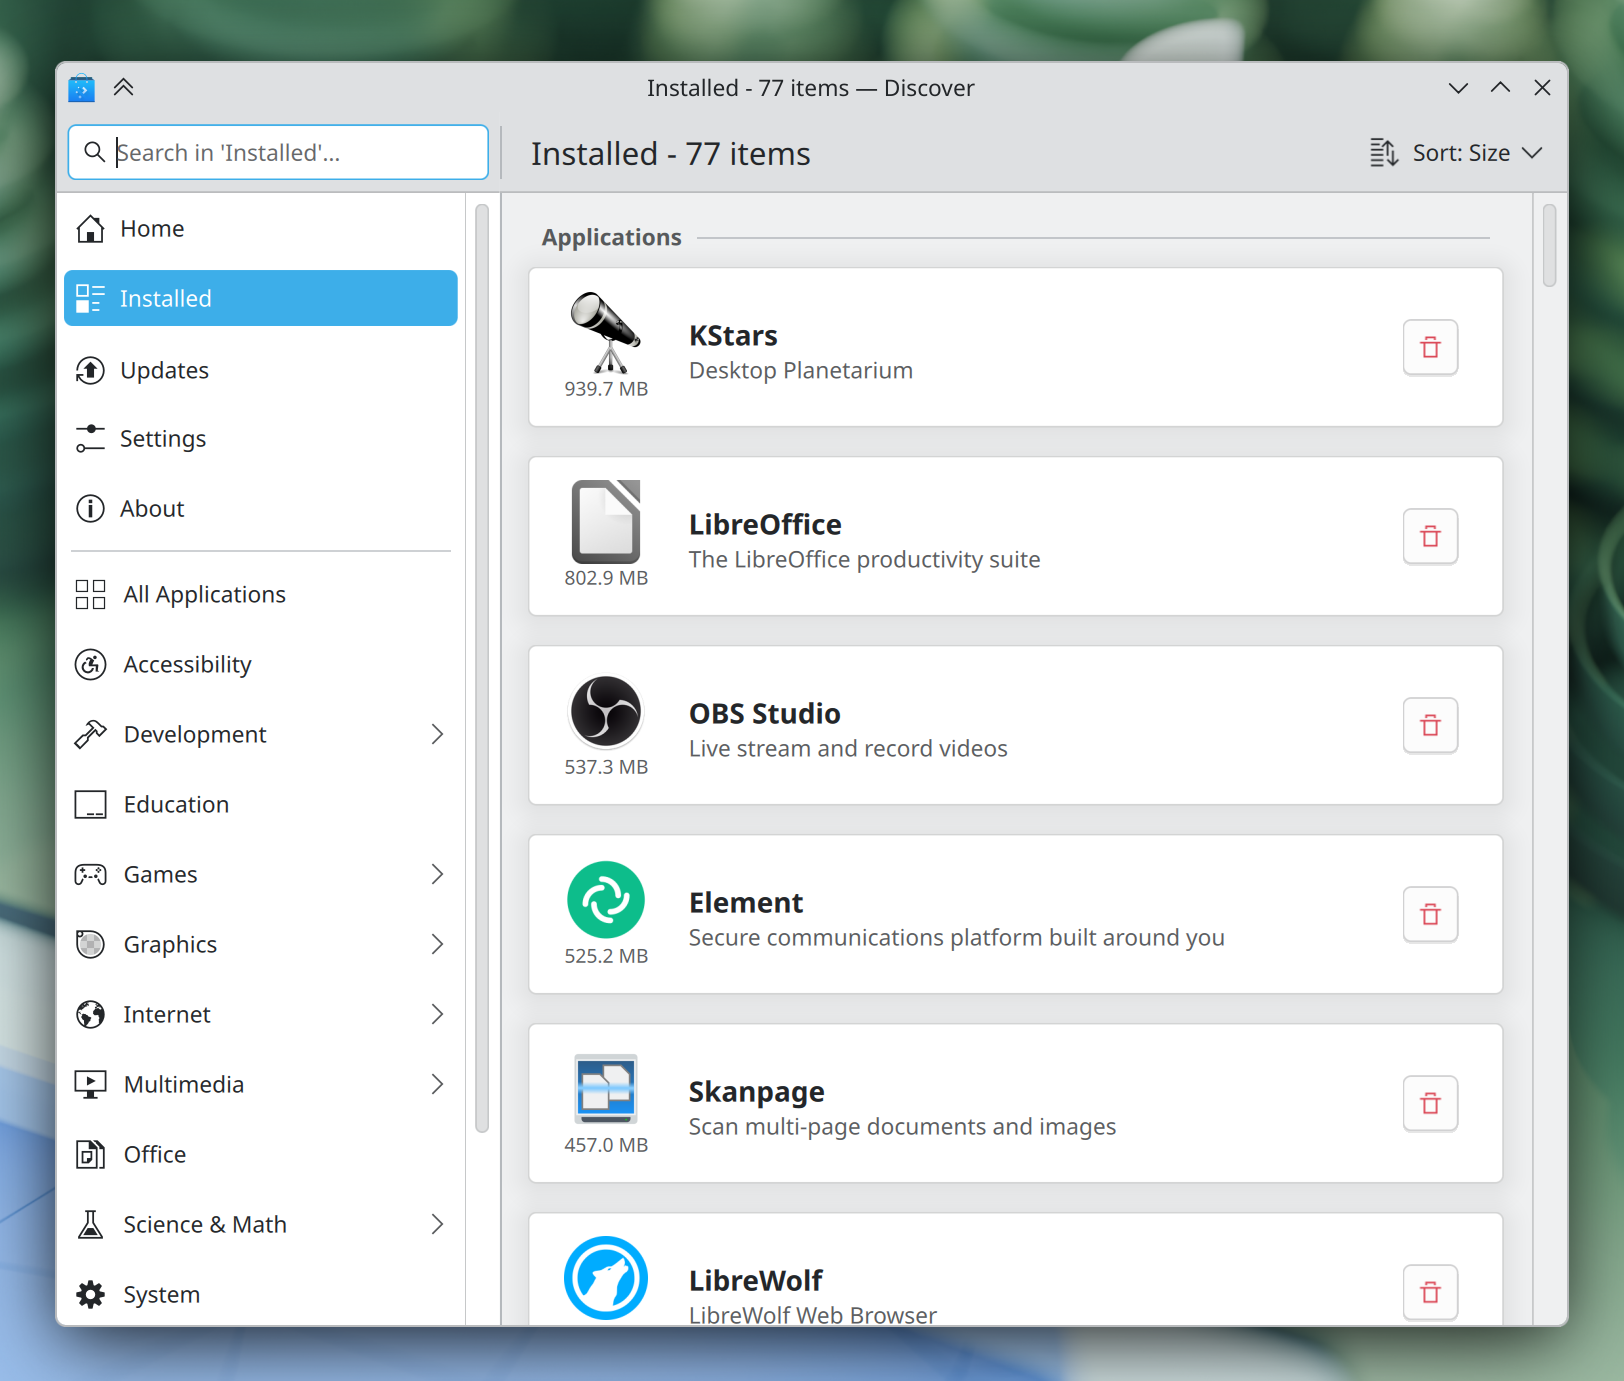Open the KStars app entry title
The width and height of the screenshot is (1624, 1381).
tap(733, 336)
